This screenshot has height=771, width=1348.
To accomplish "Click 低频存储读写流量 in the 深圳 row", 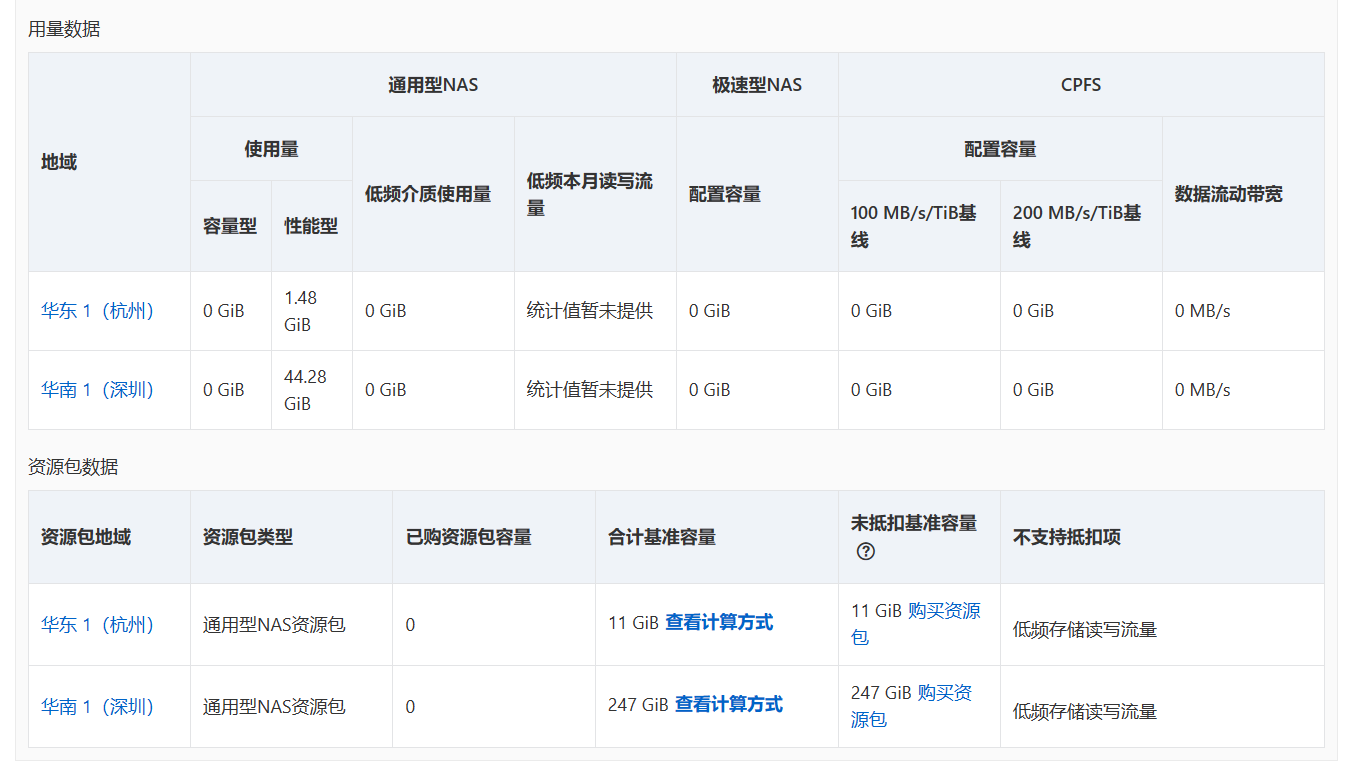I will [1085, 711].
